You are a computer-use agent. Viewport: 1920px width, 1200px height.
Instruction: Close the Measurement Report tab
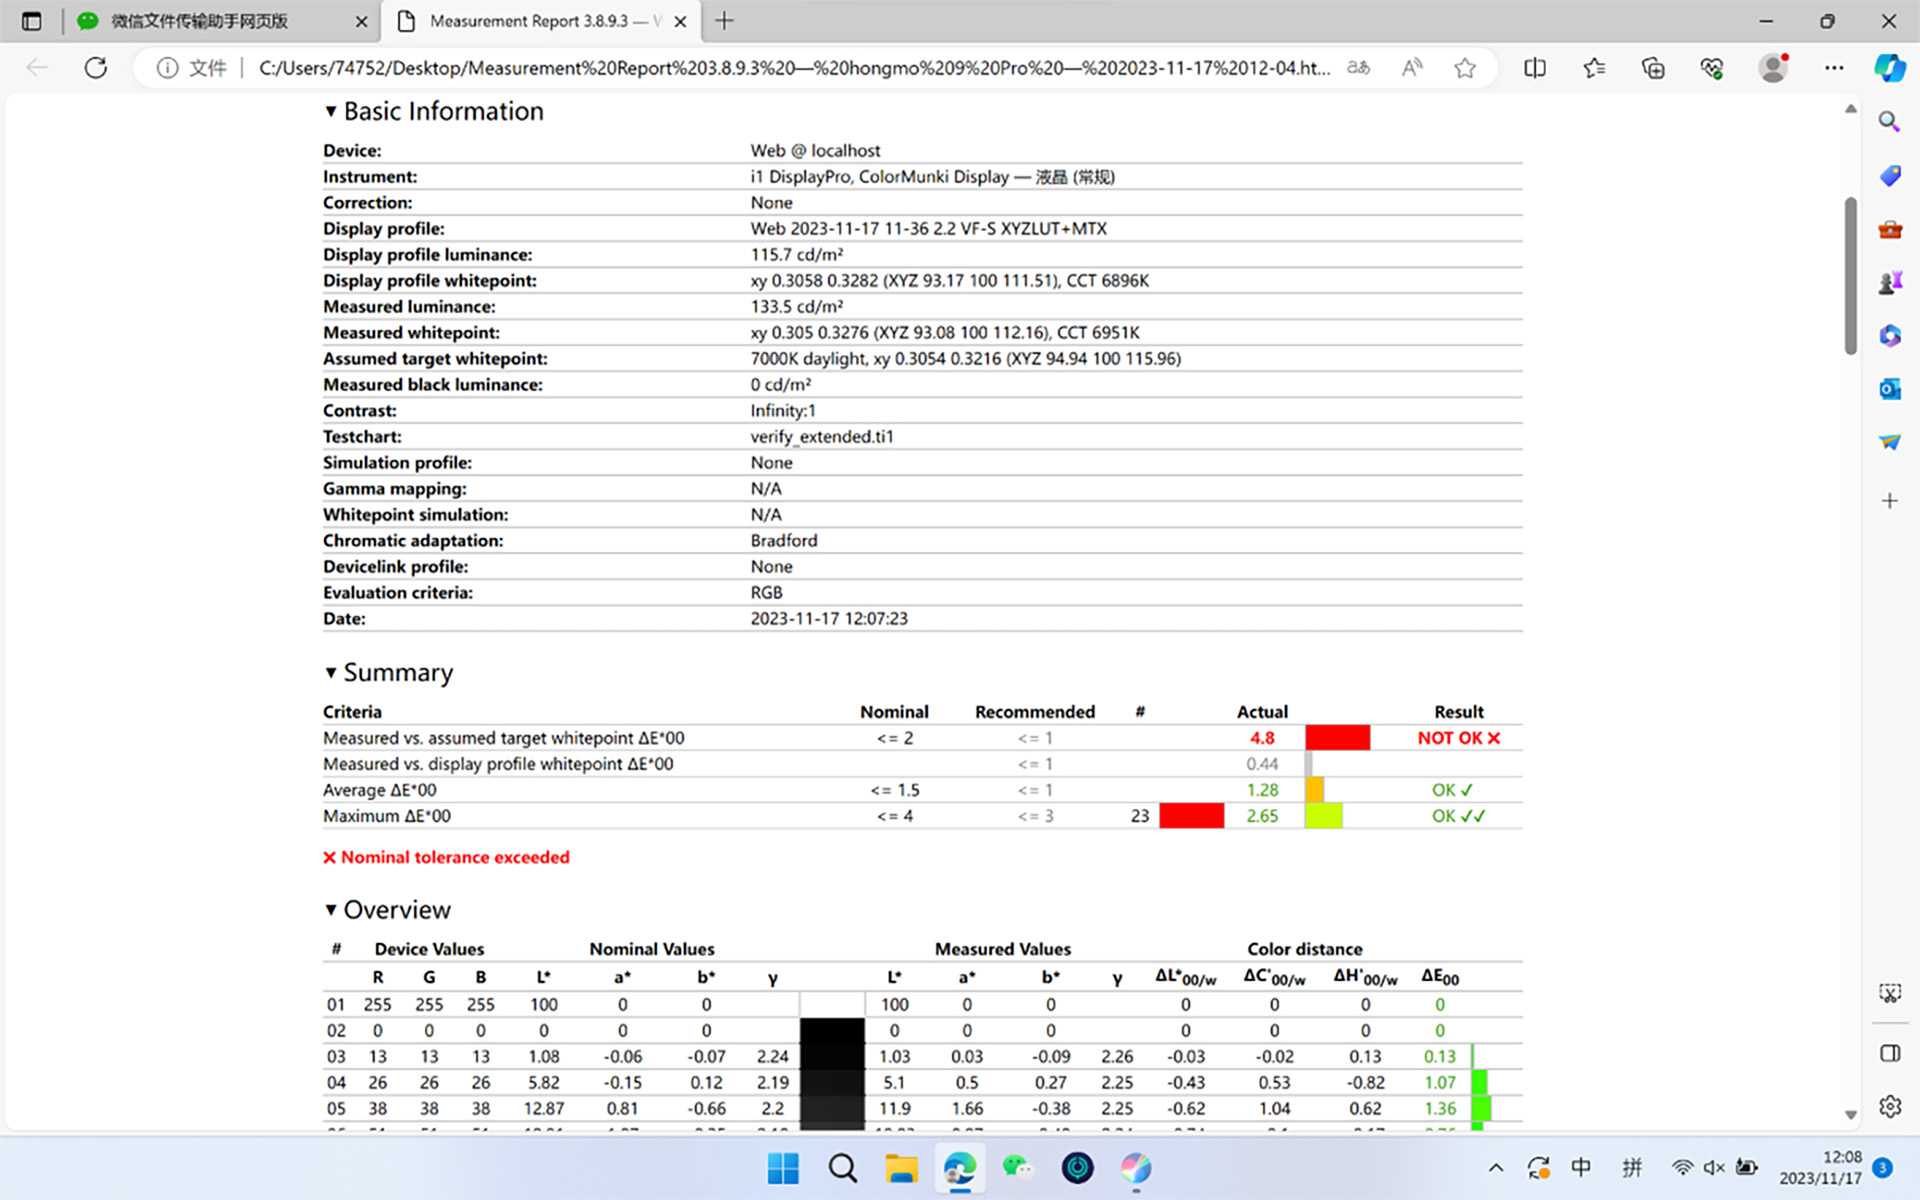tap(680, 21)
